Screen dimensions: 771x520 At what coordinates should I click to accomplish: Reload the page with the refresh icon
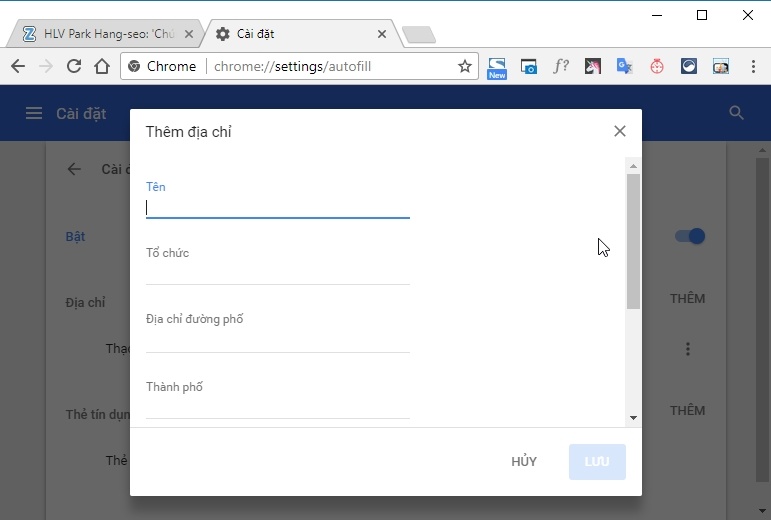point(74,66)
